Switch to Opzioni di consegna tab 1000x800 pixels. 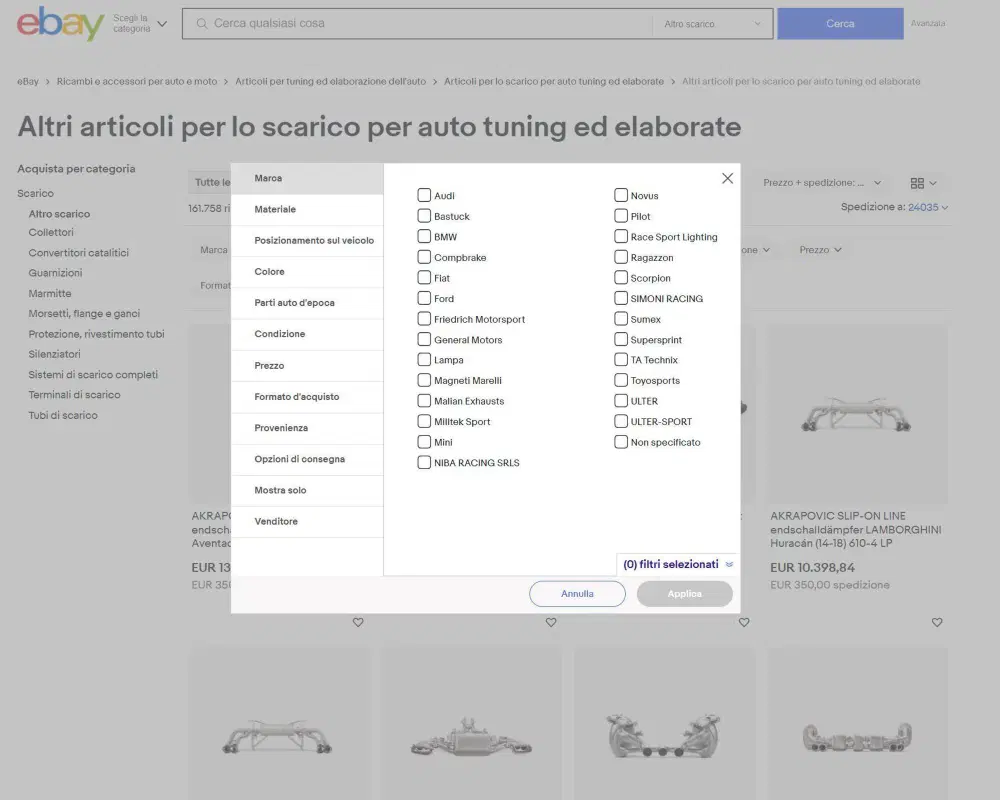point(307,460)
